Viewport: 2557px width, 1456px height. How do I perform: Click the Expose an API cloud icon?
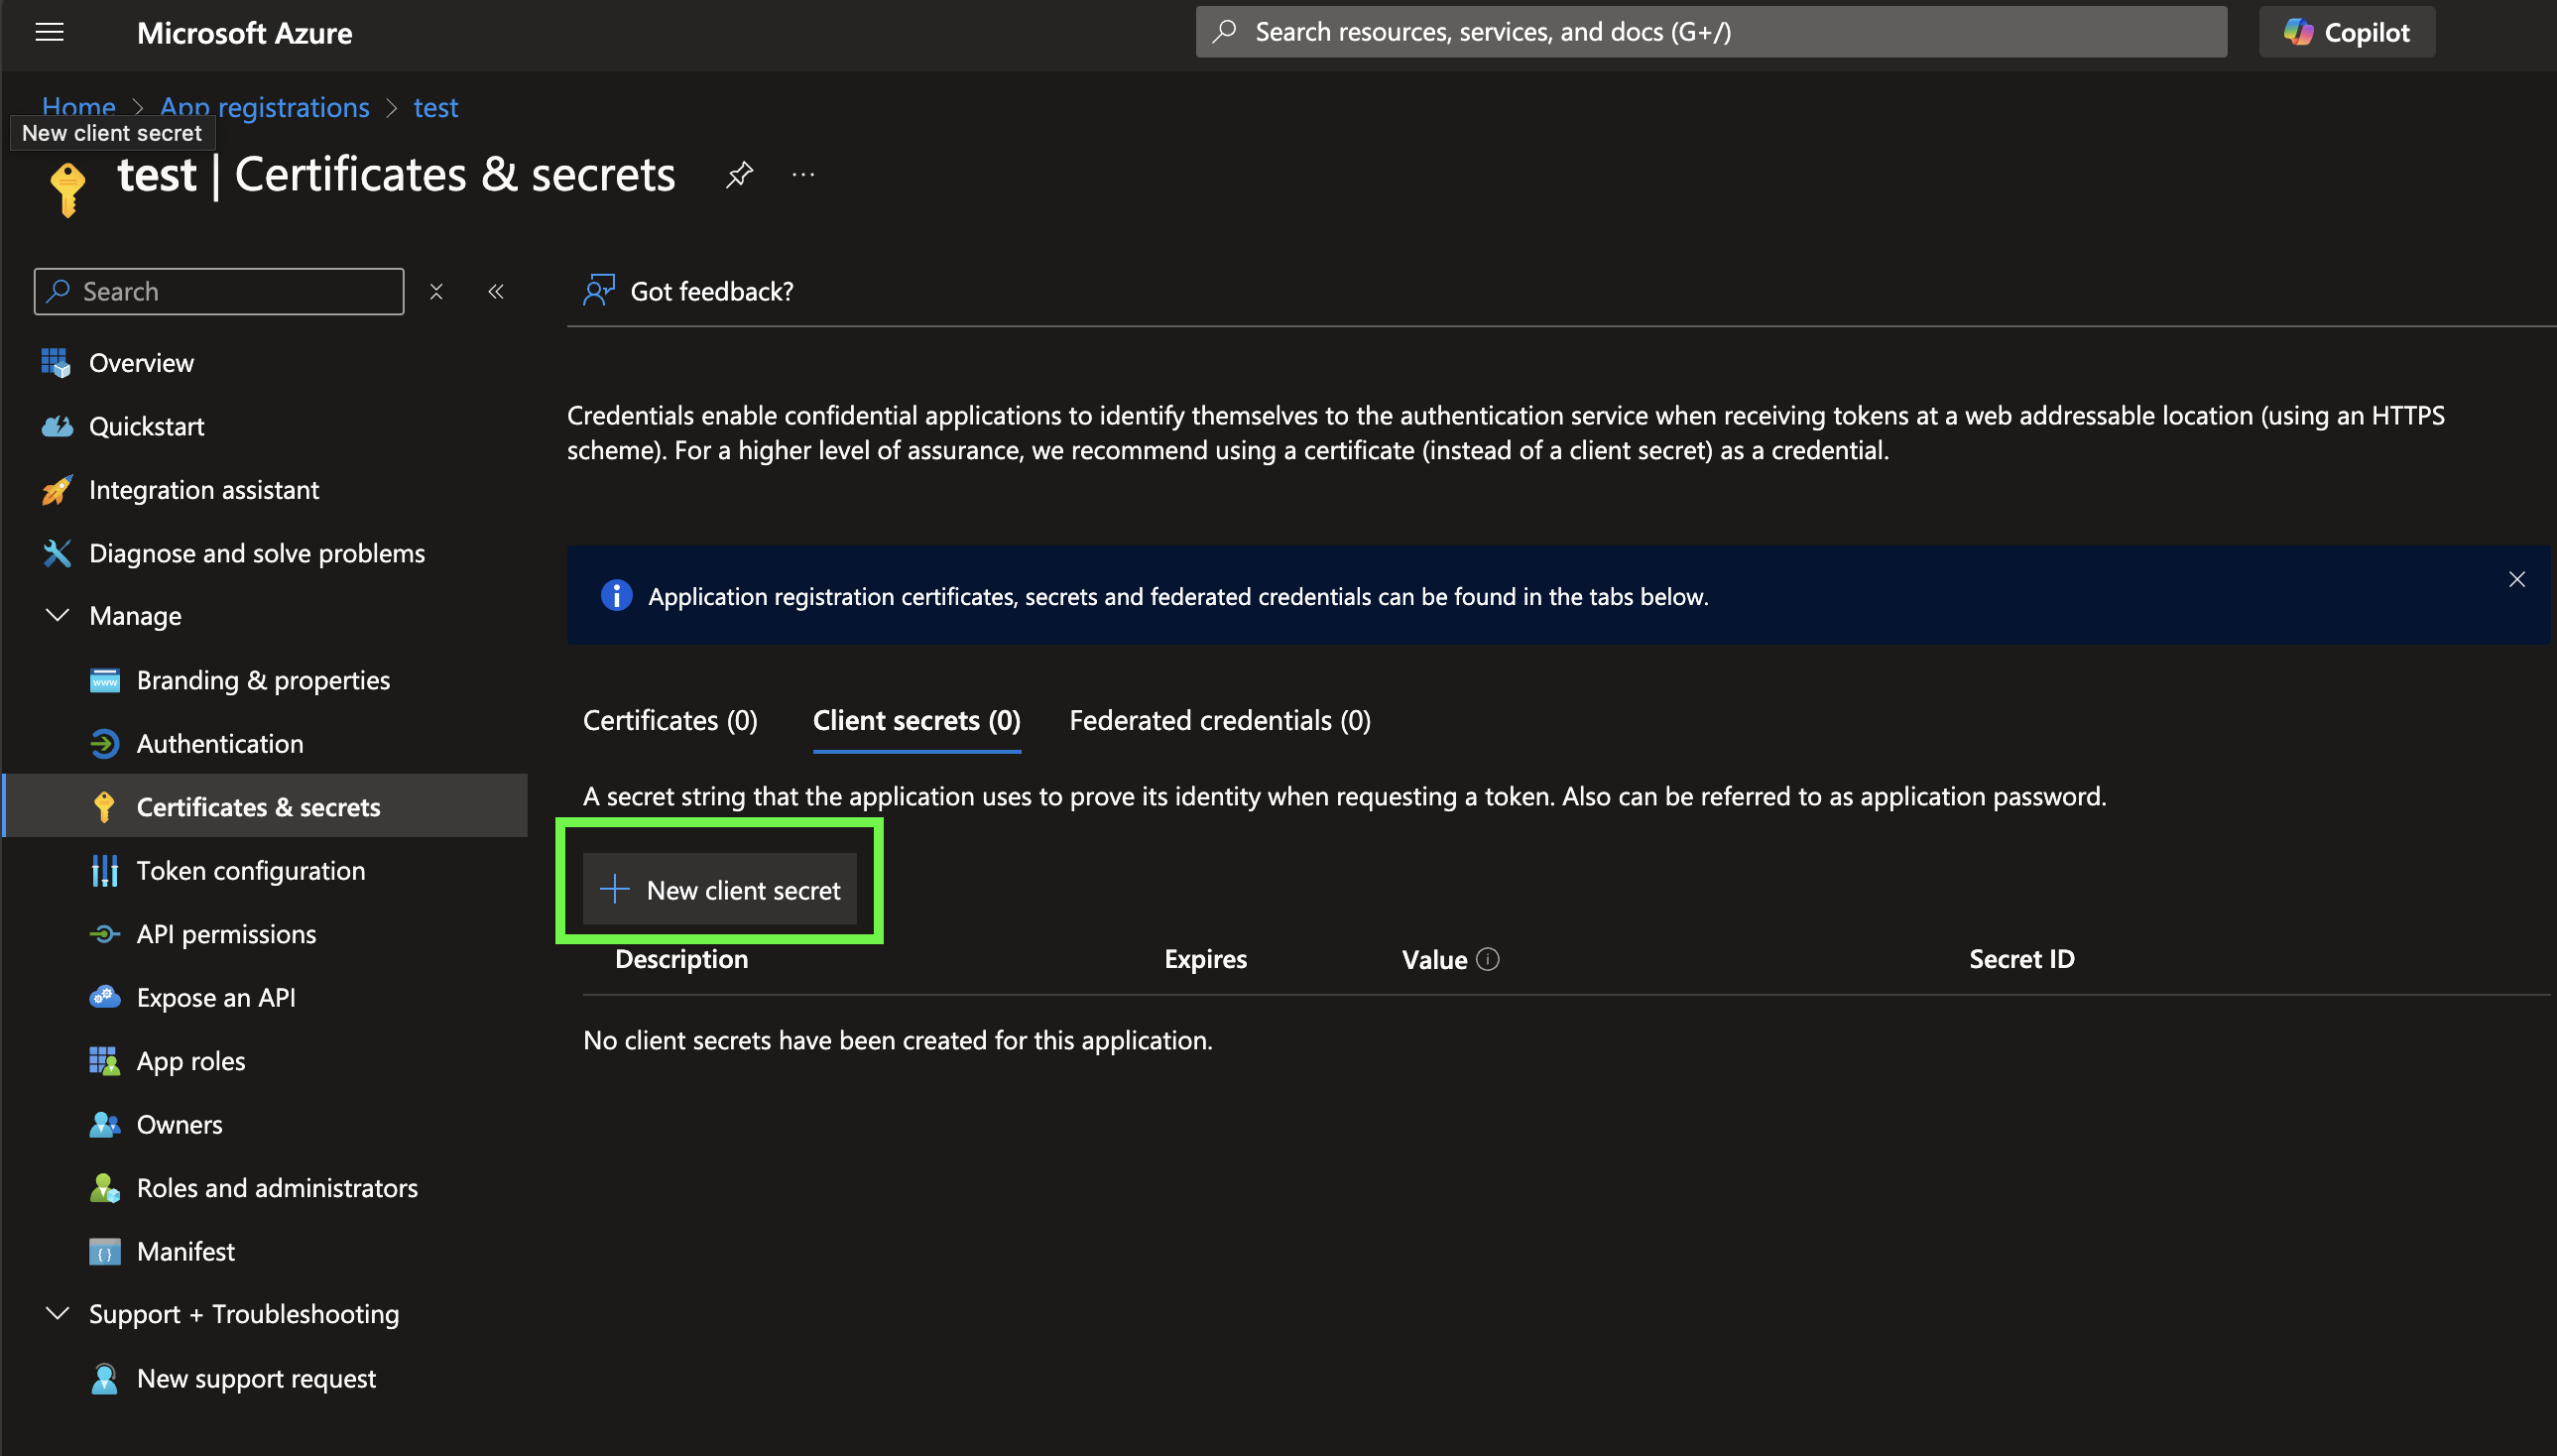[x=104, y=998]
